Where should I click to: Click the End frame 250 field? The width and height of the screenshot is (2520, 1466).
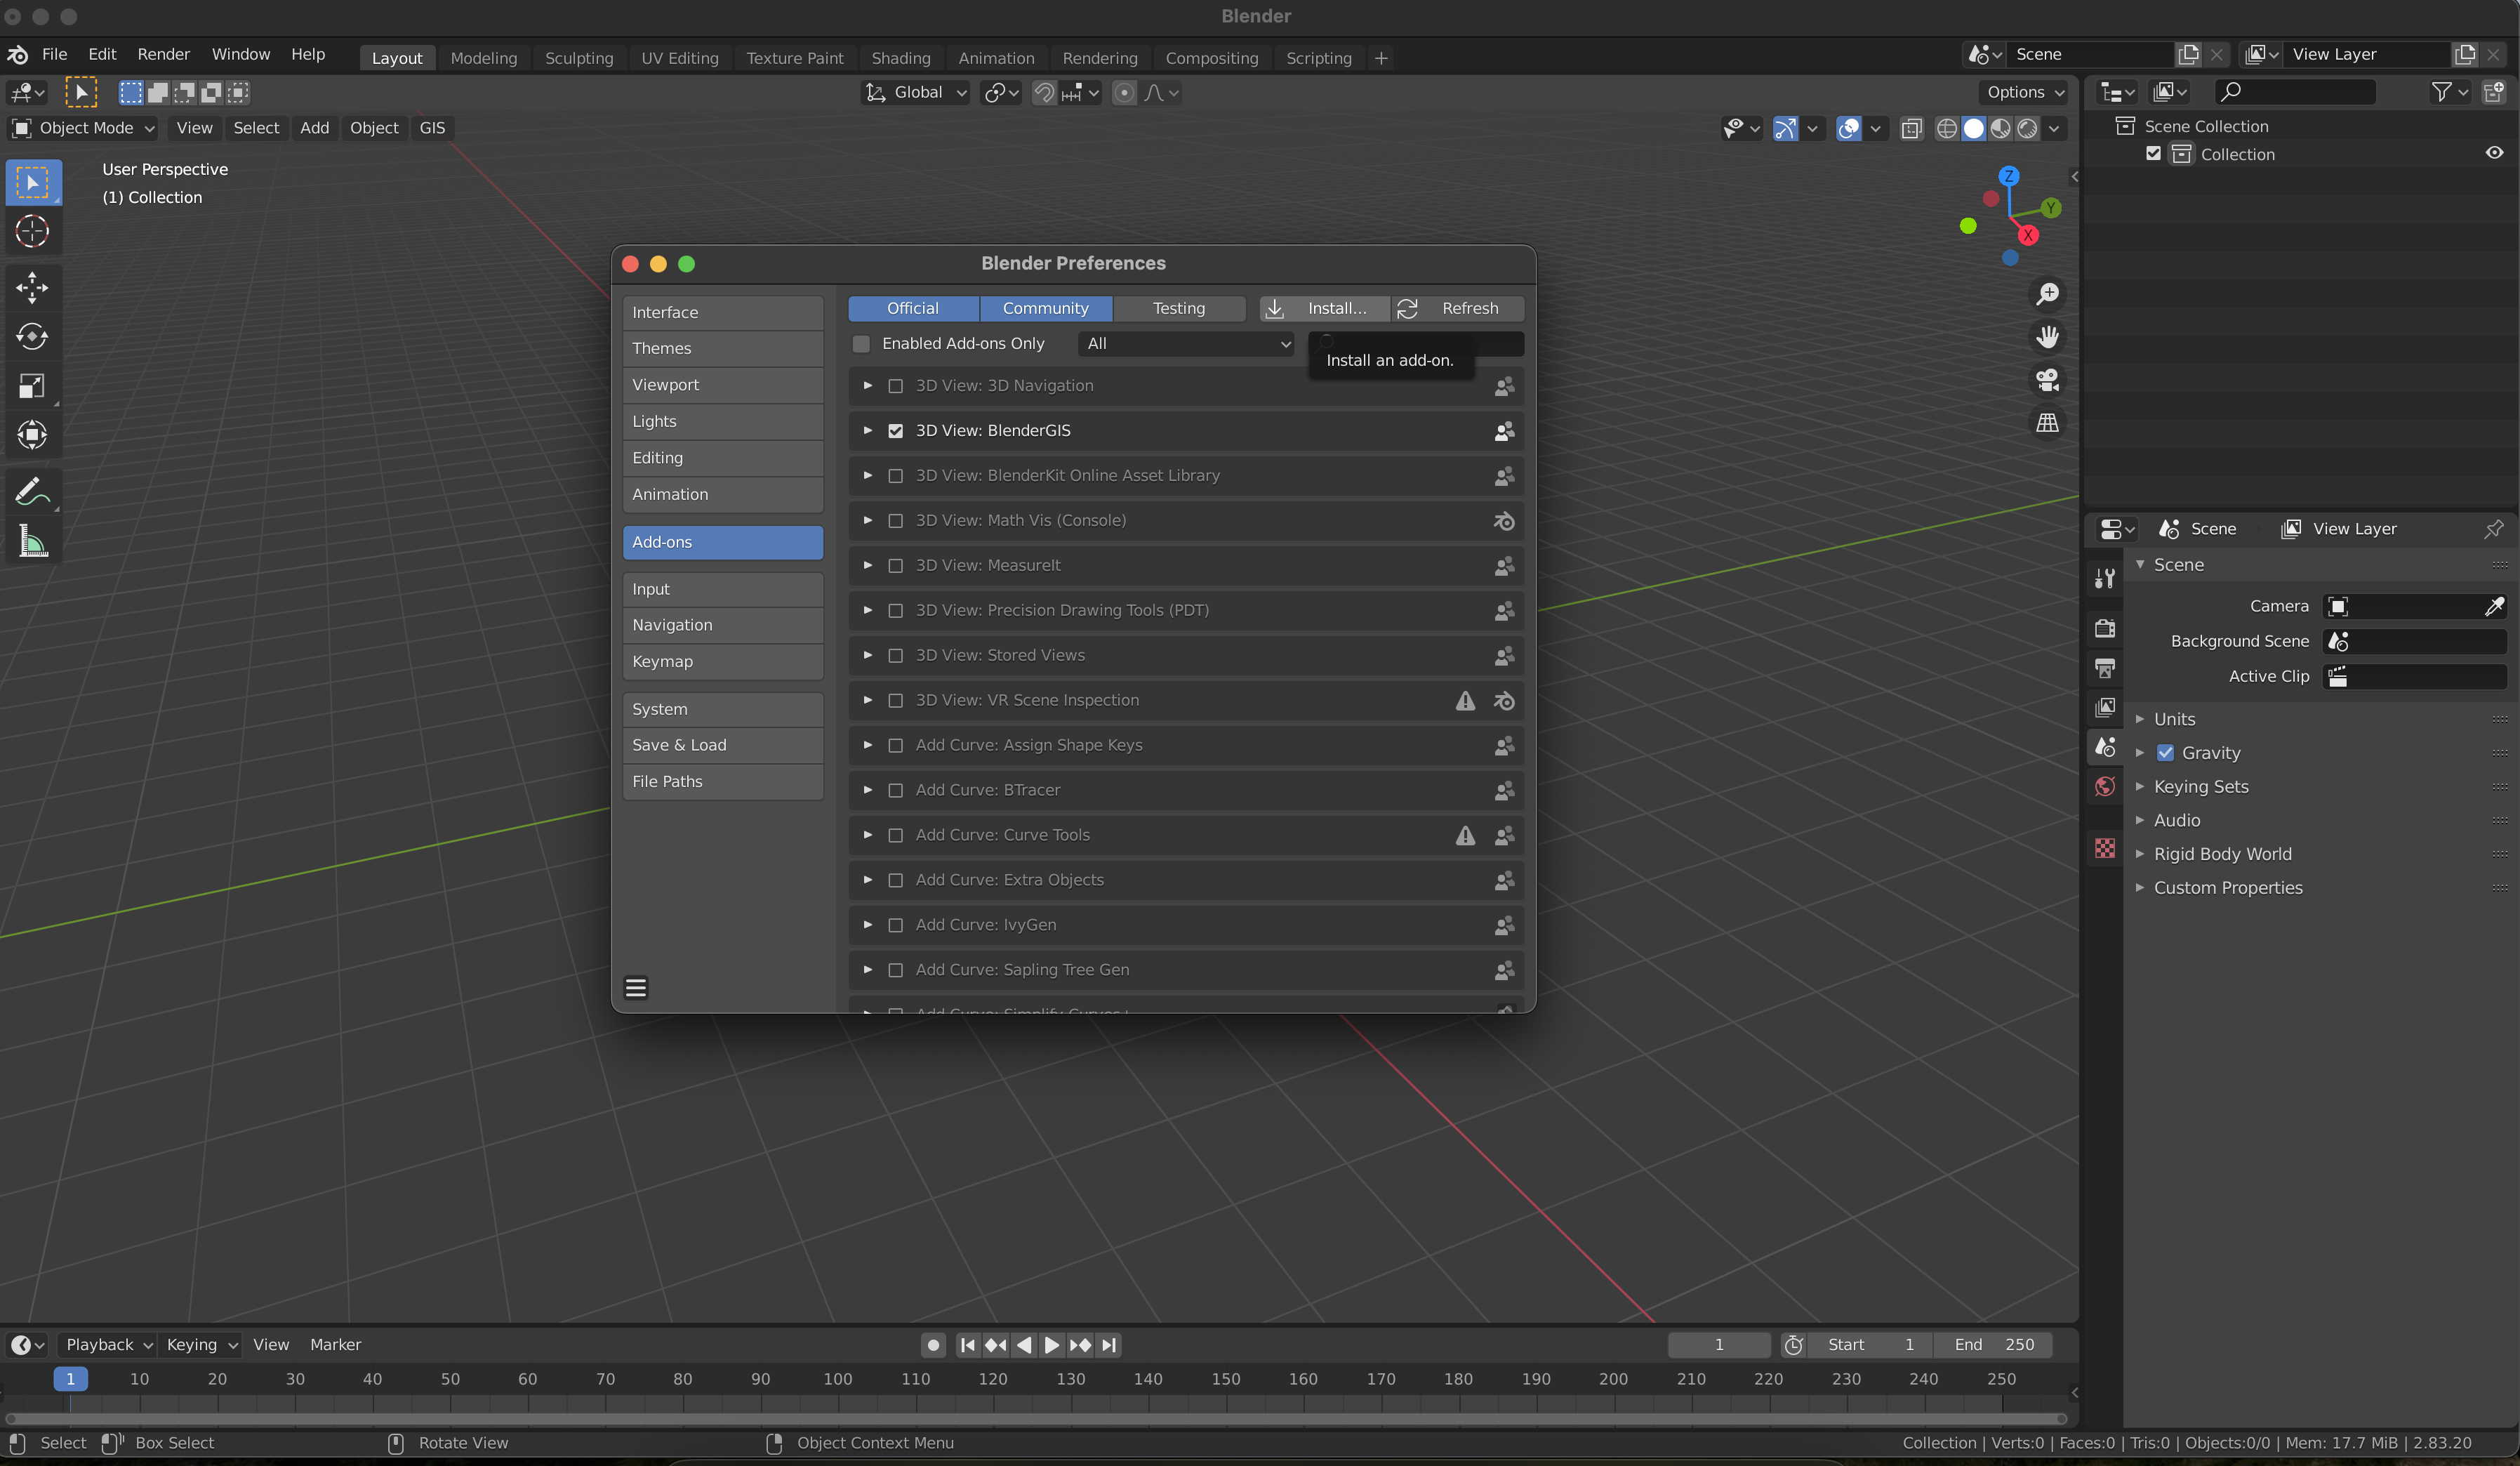tap(1993, 1345)
